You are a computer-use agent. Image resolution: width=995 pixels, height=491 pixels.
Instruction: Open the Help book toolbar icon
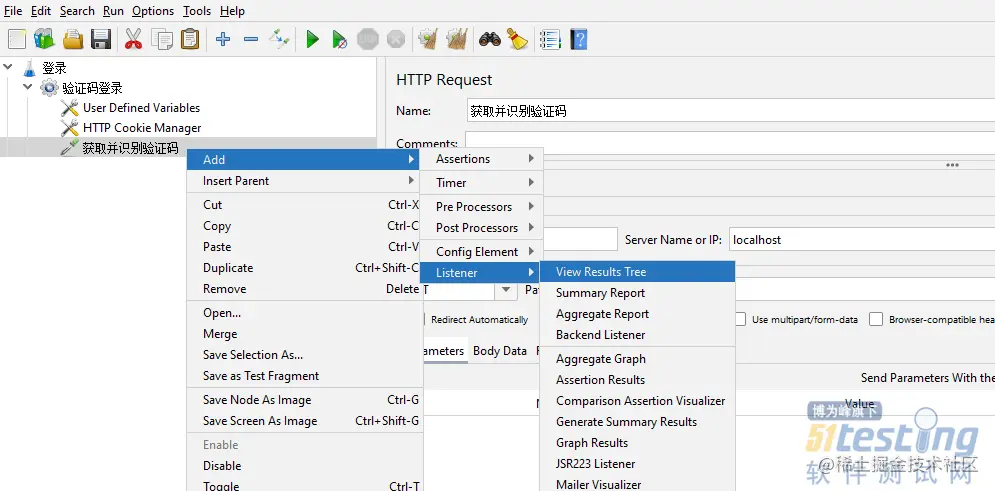[578, 39]
